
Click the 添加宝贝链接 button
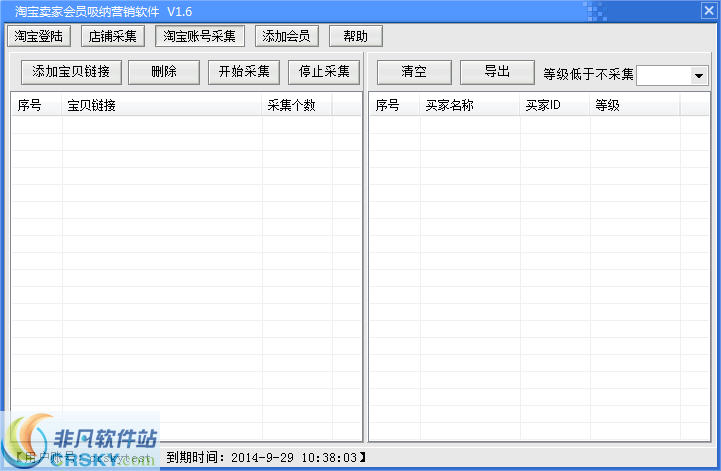coord(71,72)
